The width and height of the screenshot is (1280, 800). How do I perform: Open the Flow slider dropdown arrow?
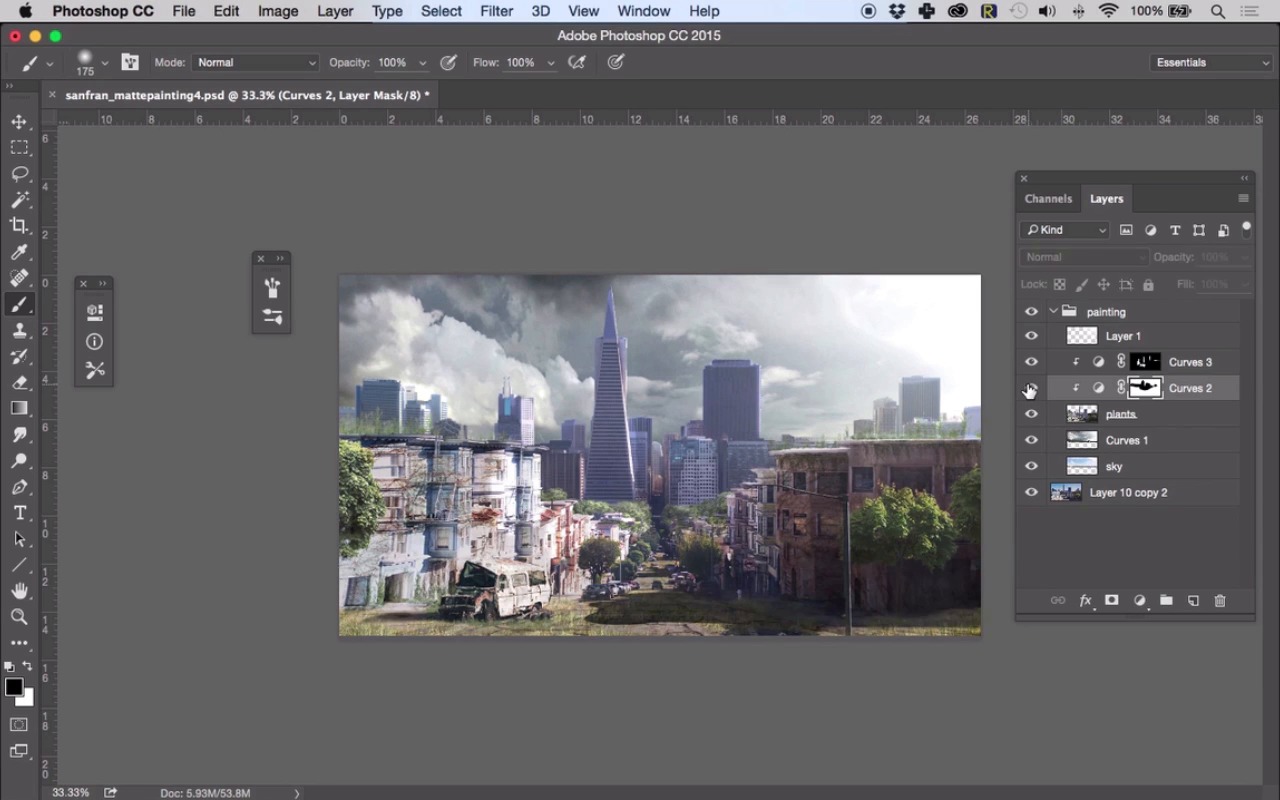pyautogui.click(x=550, y=62)
